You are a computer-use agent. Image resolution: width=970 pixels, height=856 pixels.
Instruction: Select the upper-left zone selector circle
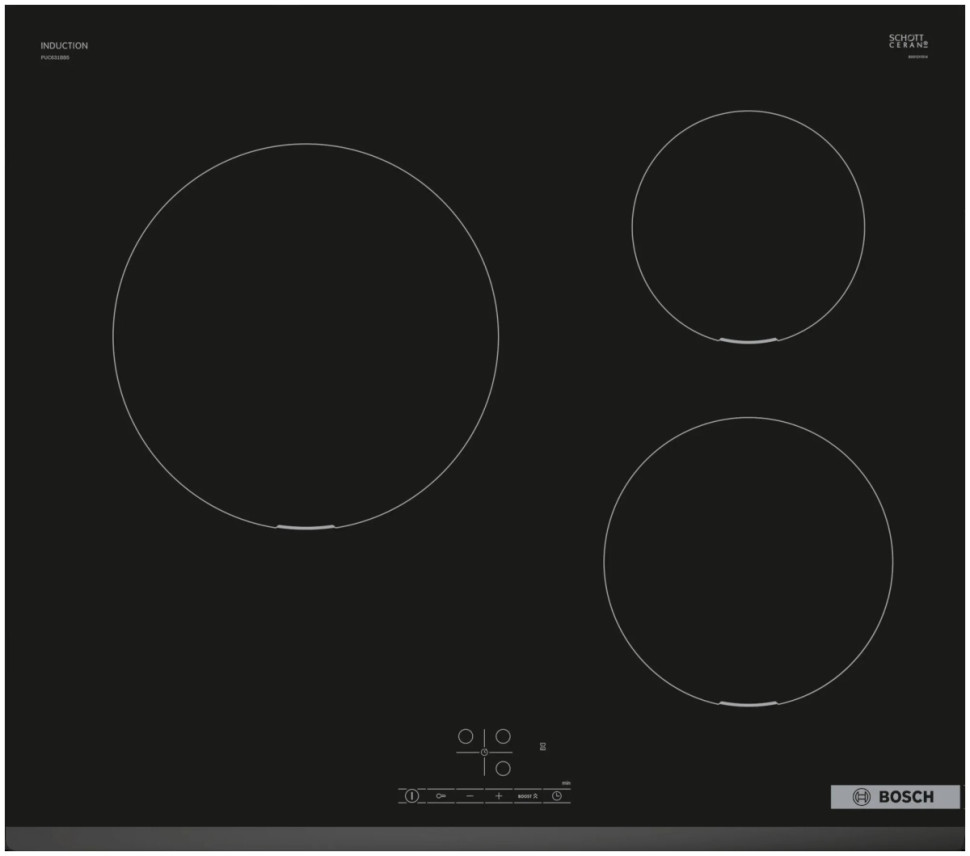coord(465,736)
